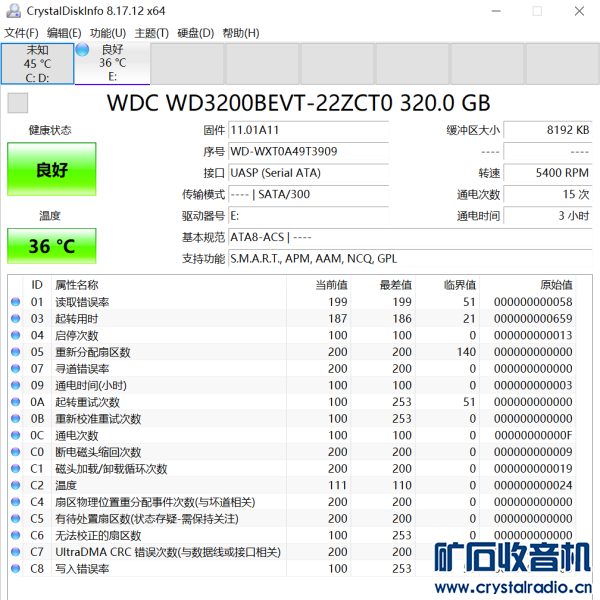Open the 编辑(E) menu
Image resolution: width=600 pixels, height=600 pixels.
pos(64,33)
